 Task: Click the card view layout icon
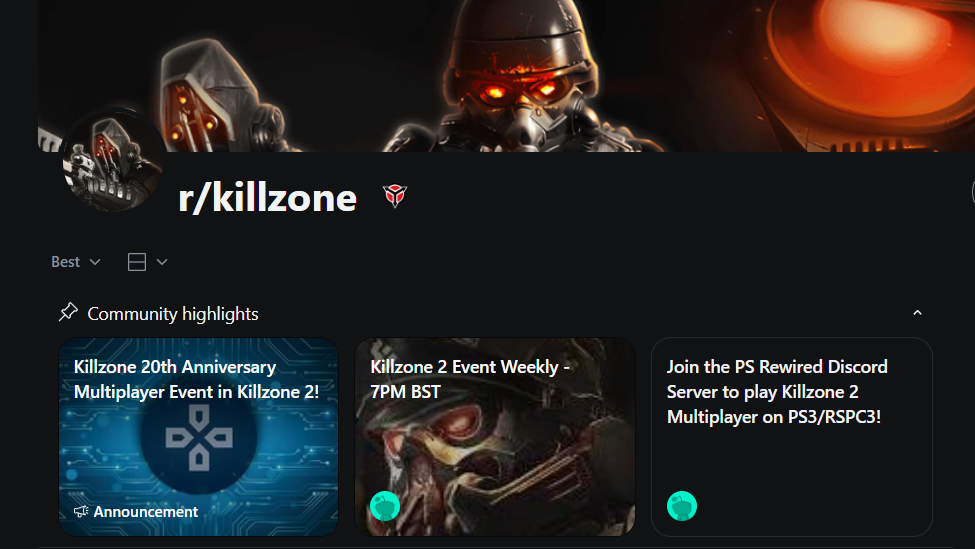click(x=137, y=262)
